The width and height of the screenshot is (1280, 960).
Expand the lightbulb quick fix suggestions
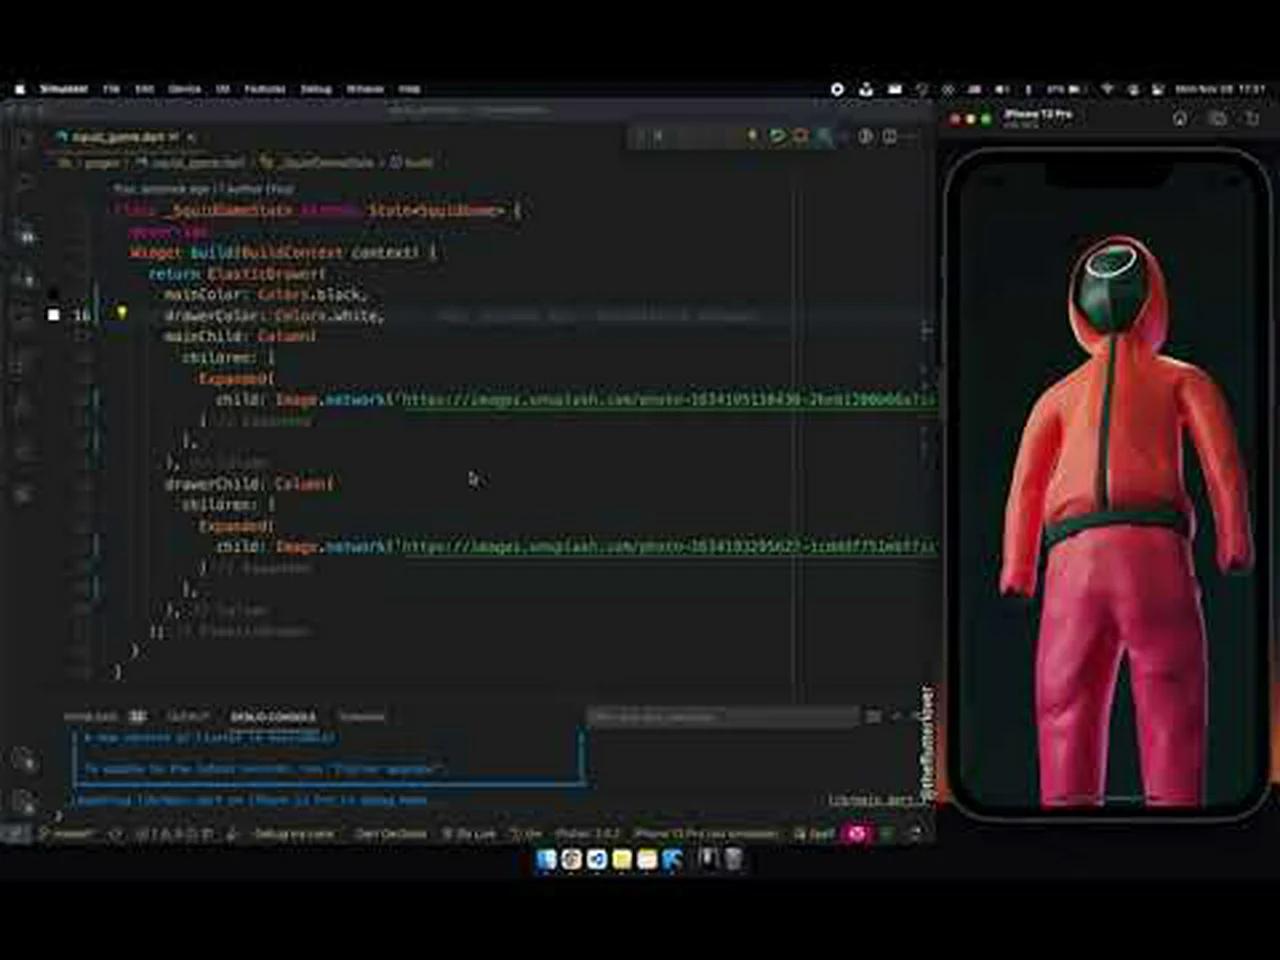coord(122,312)
